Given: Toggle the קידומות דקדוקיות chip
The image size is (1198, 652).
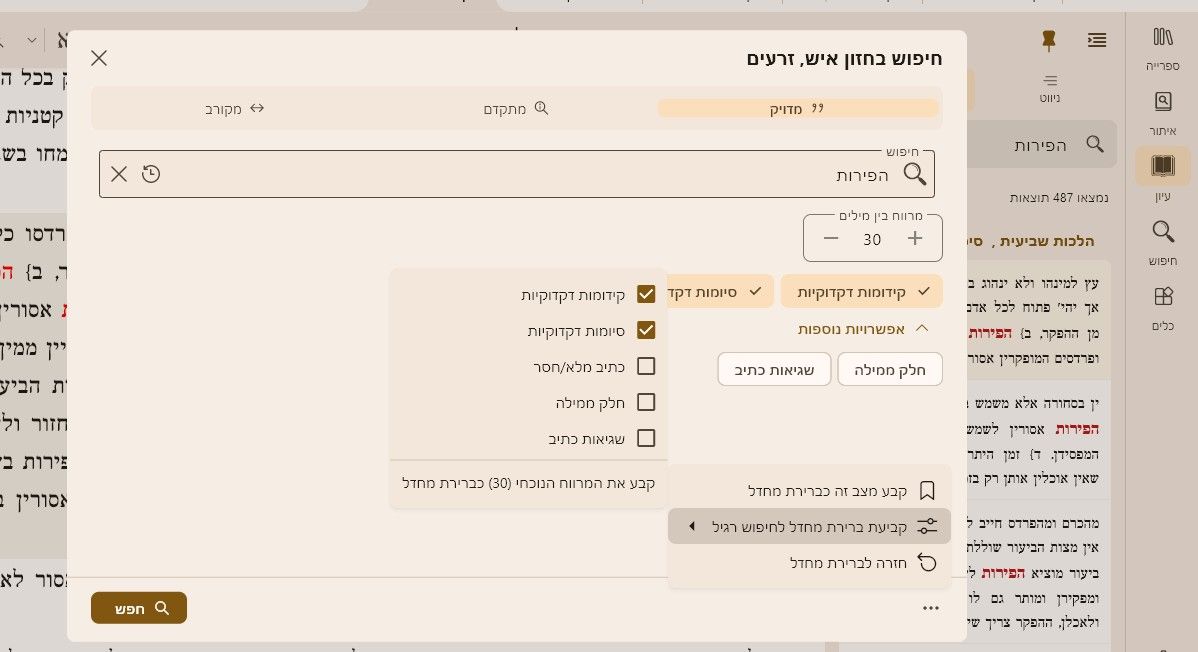Looking at the screenshot, I should [x=861, y=292].
